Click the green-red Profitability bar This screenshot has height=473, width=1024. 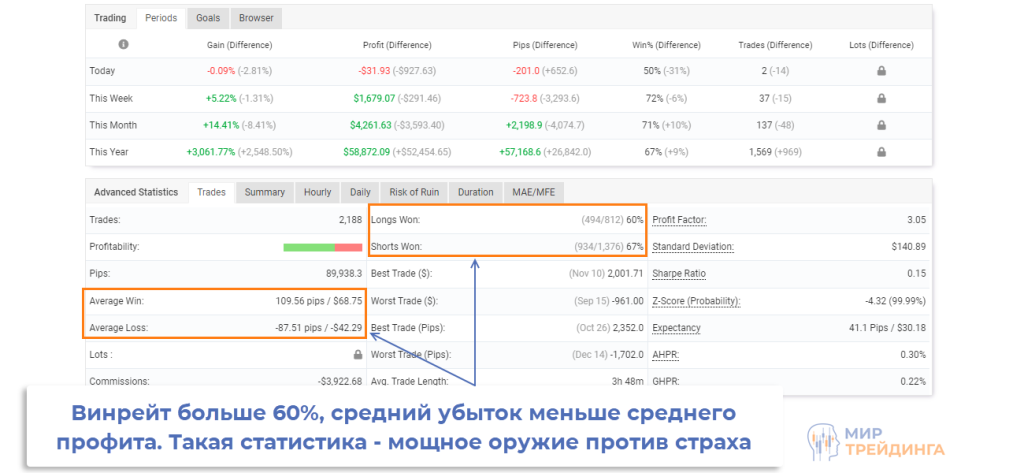click(322, 246)
